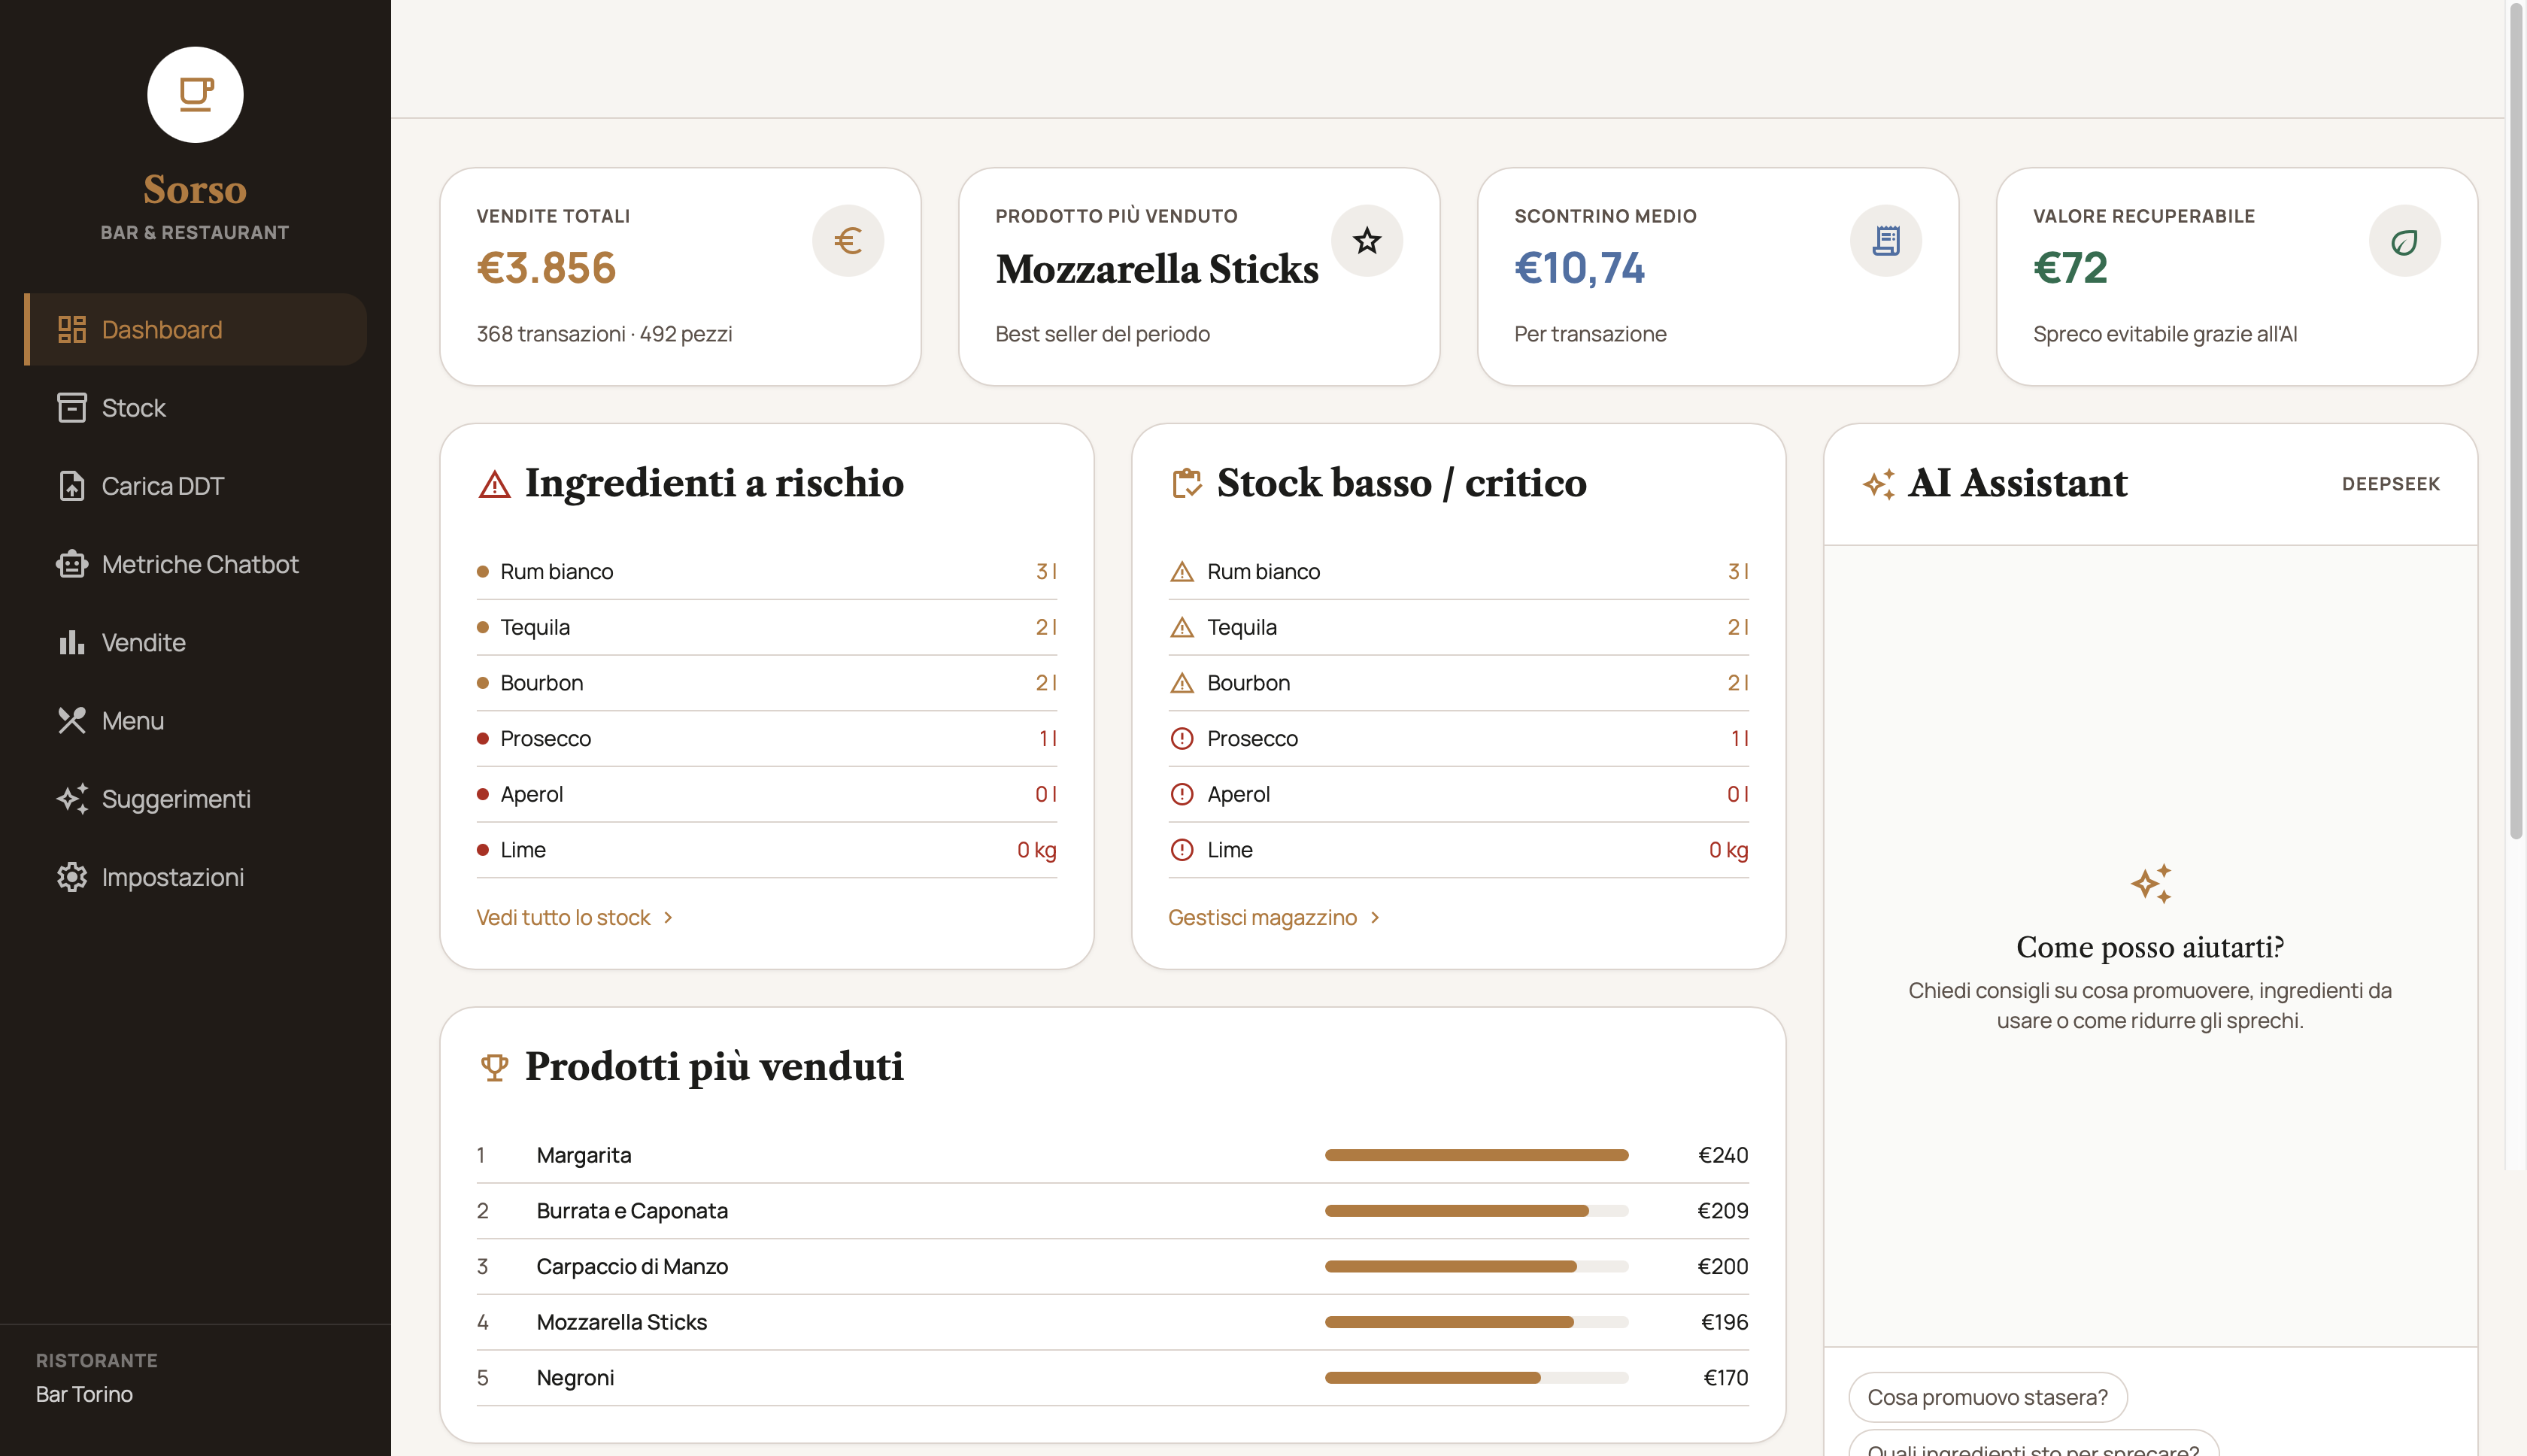Click the Burrata e Caponata sales bar
The height and width of the screenshot is (1456, 2527).
(1476, 1211)
